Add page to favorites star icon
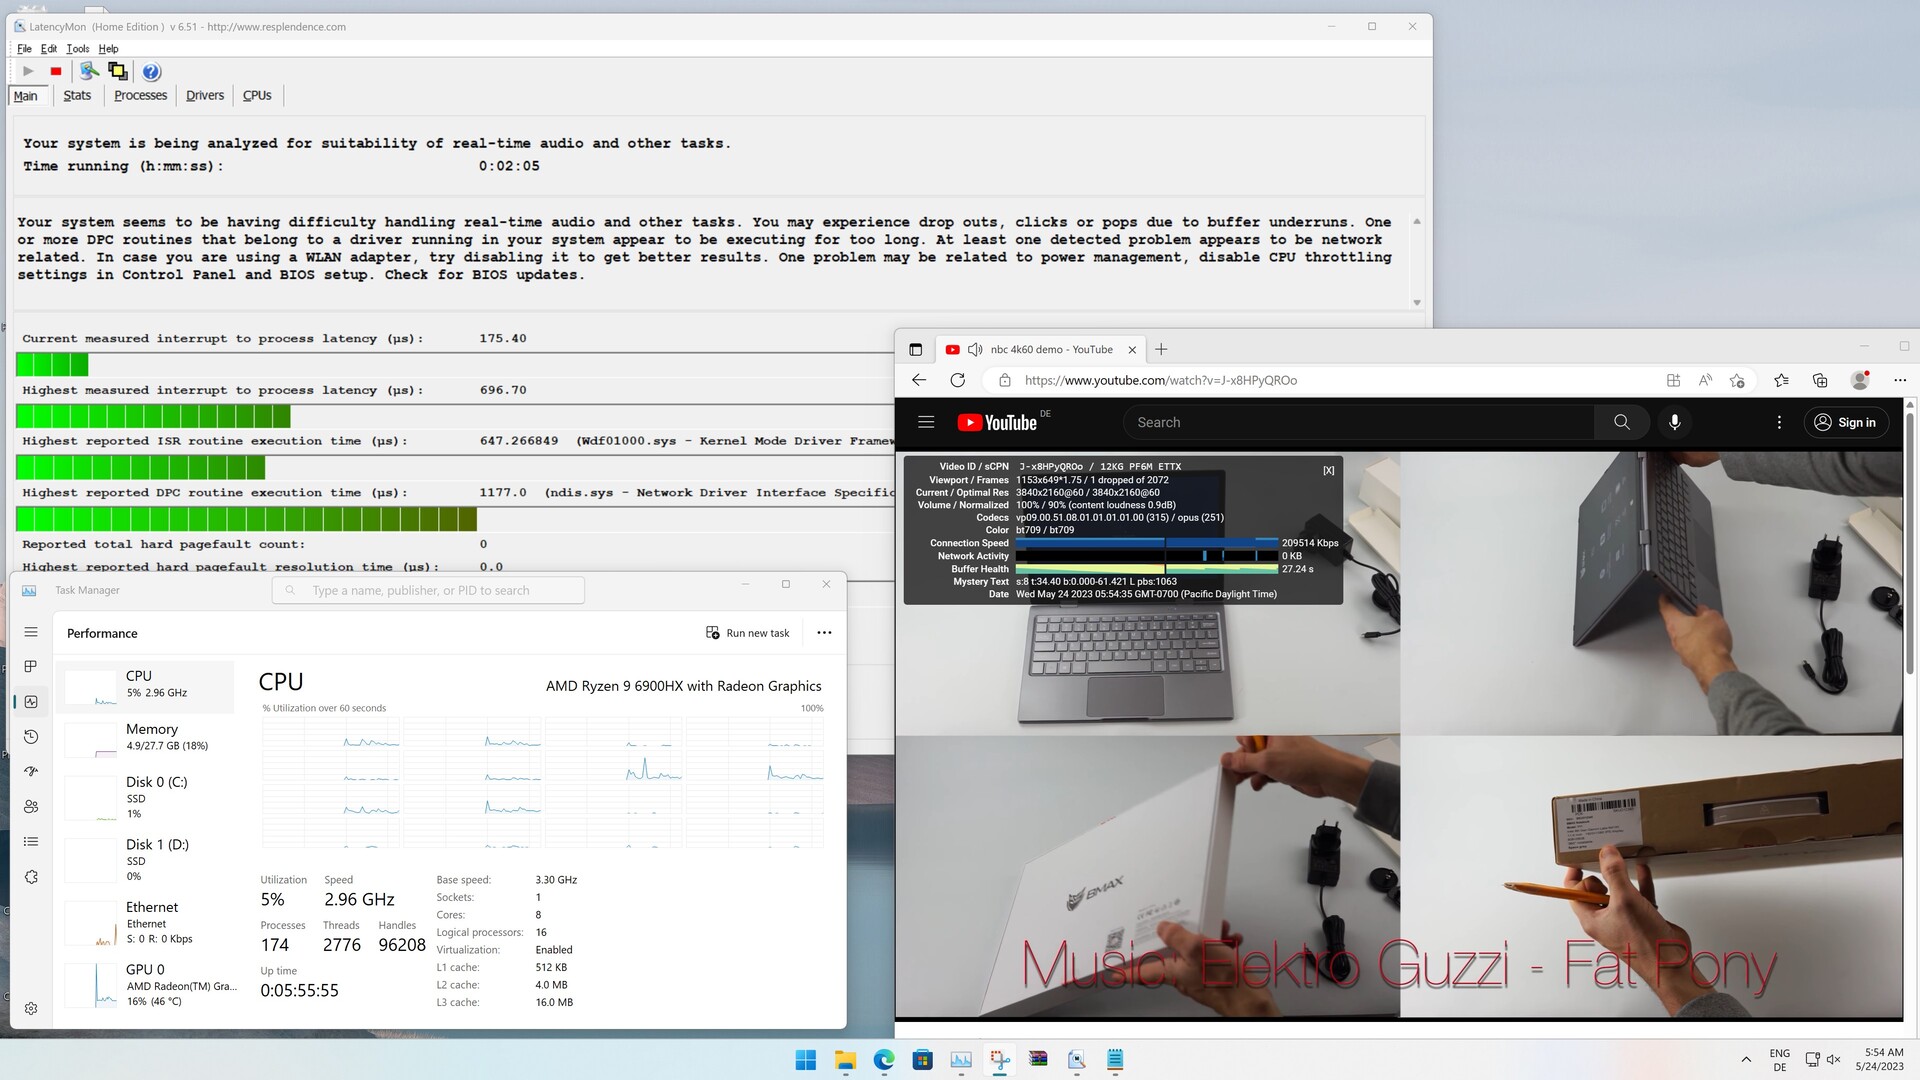 1737,380
